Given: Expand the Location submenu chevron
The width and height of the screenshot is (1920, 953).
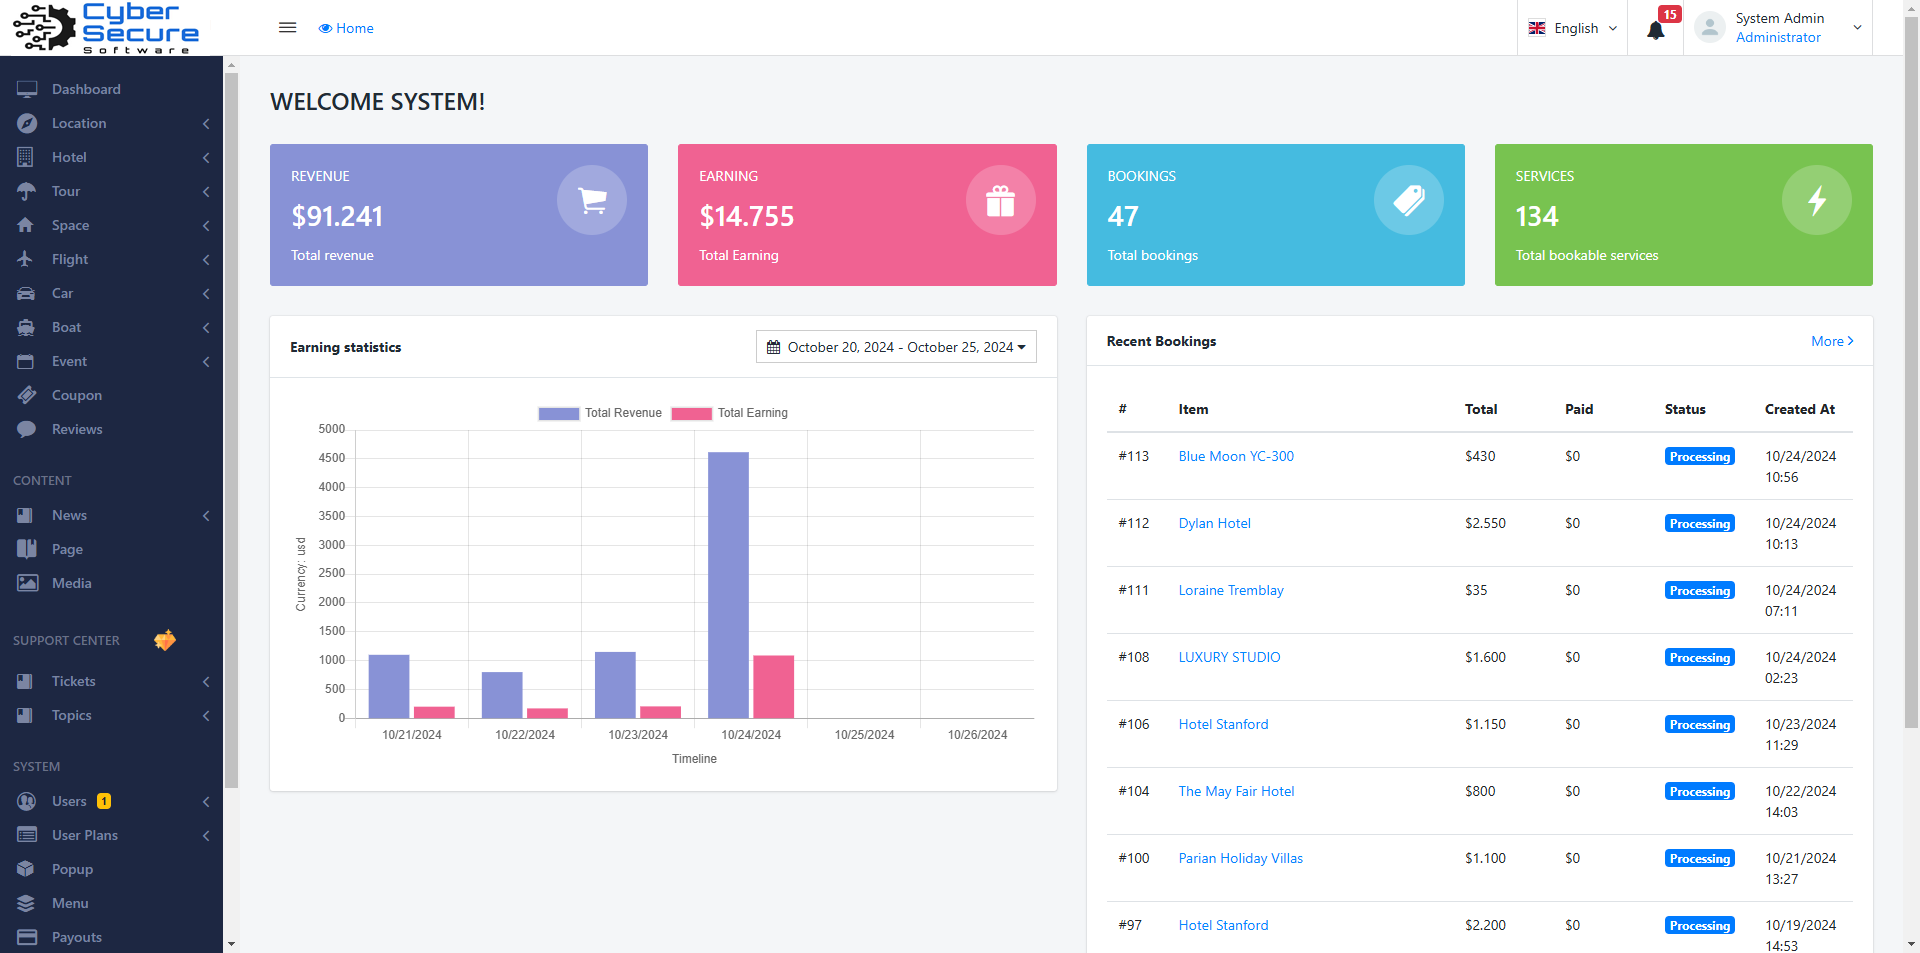Looking at the screenshot, I should click(x=206, y=123).
